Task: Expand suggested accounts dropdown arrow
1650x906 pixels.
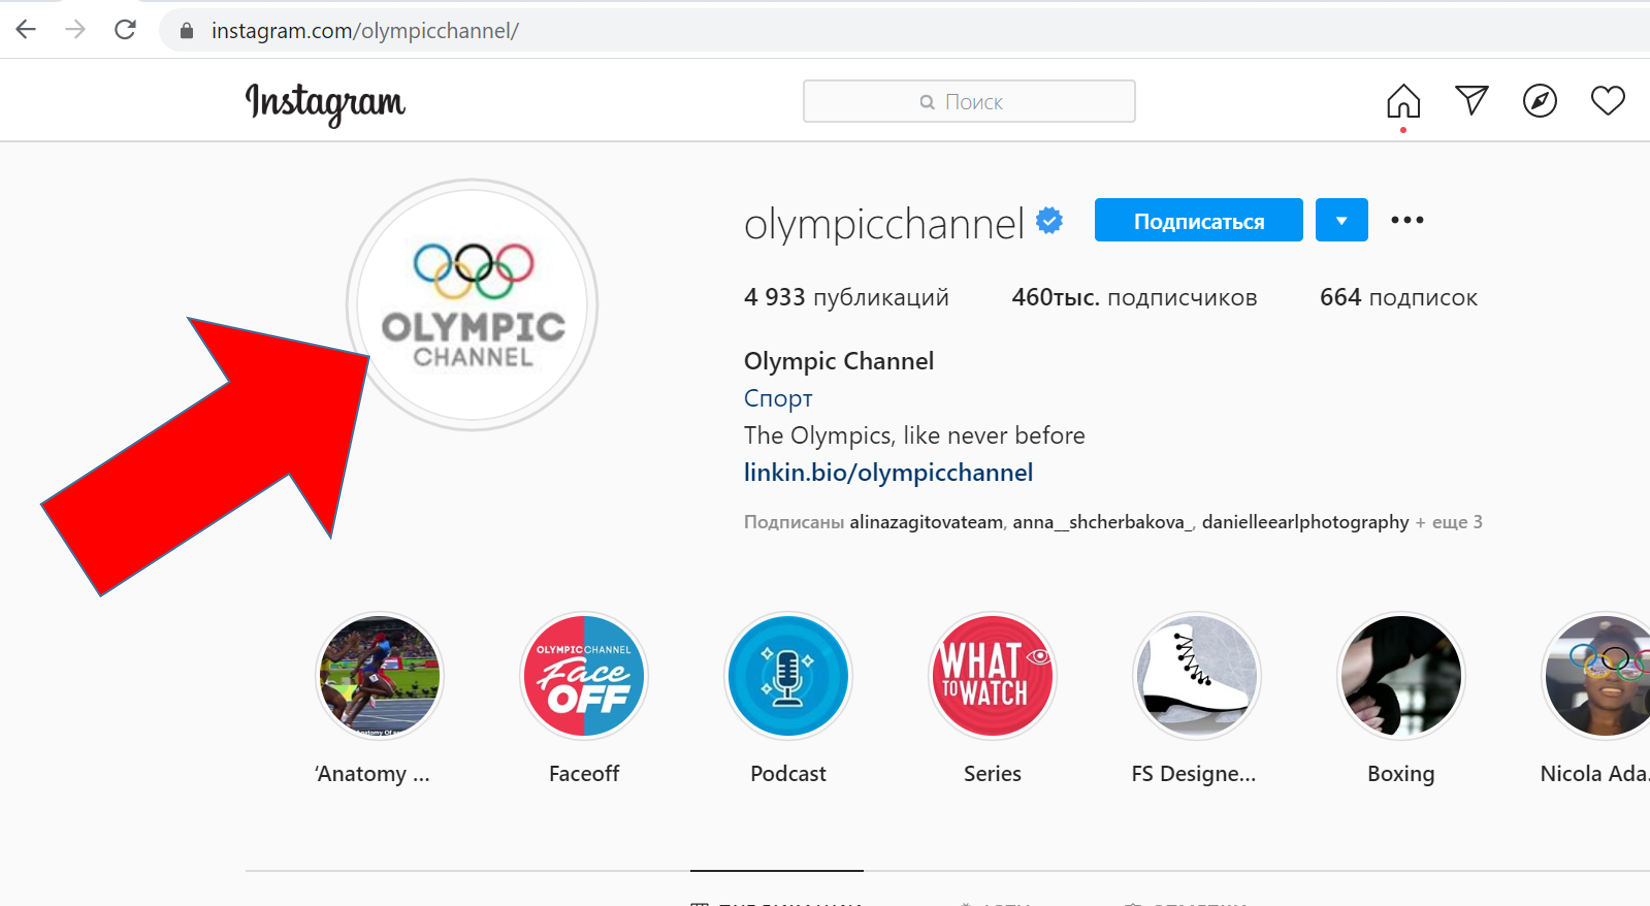Action: (1341, 220)
